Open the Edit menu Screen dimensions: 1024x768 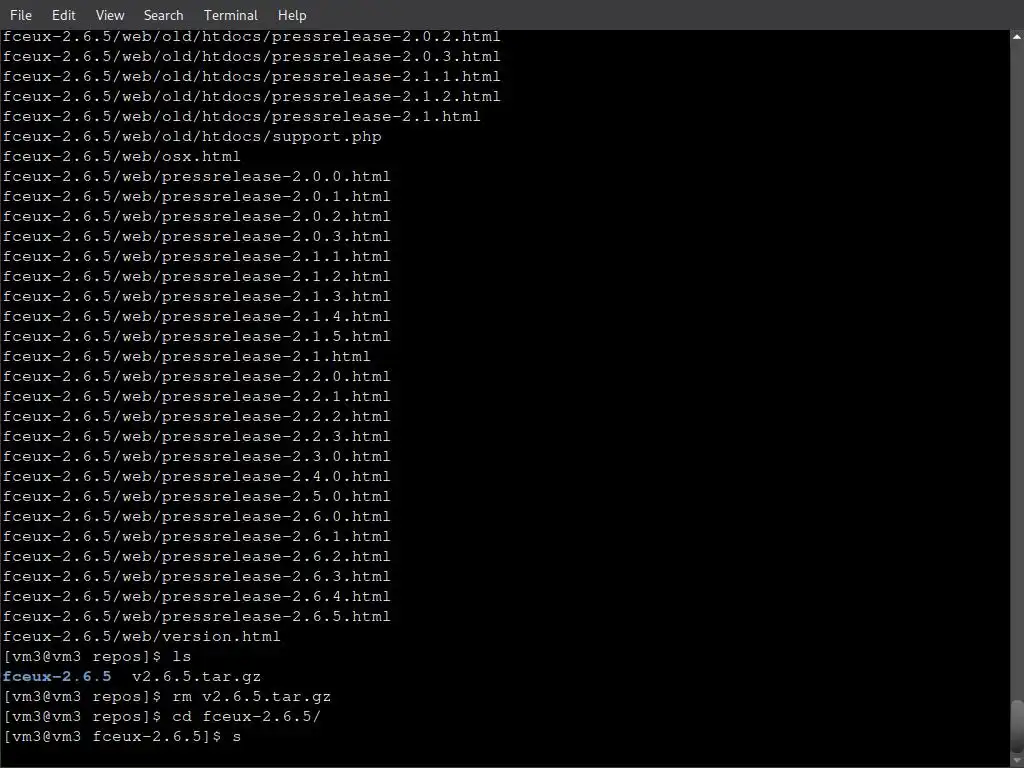click(x=63, y=15)
